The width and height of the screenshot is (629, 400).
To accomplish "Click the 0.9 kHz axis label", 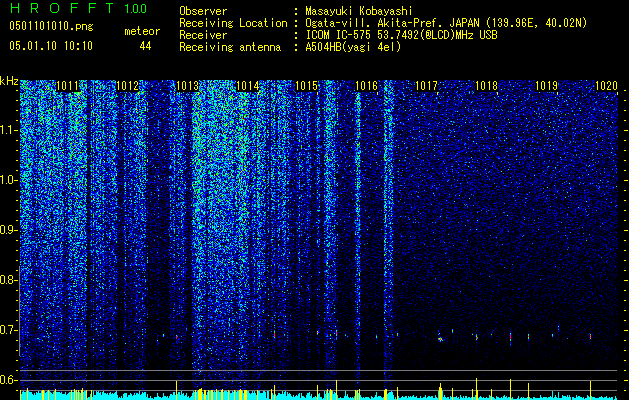I will pos(8,230).
